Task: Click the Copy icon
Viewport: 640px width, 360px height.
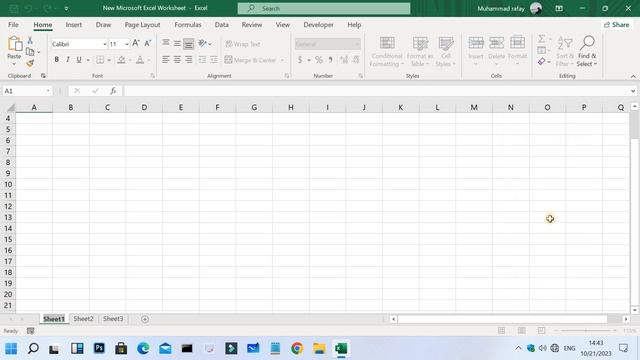Action: coord(30,52)
